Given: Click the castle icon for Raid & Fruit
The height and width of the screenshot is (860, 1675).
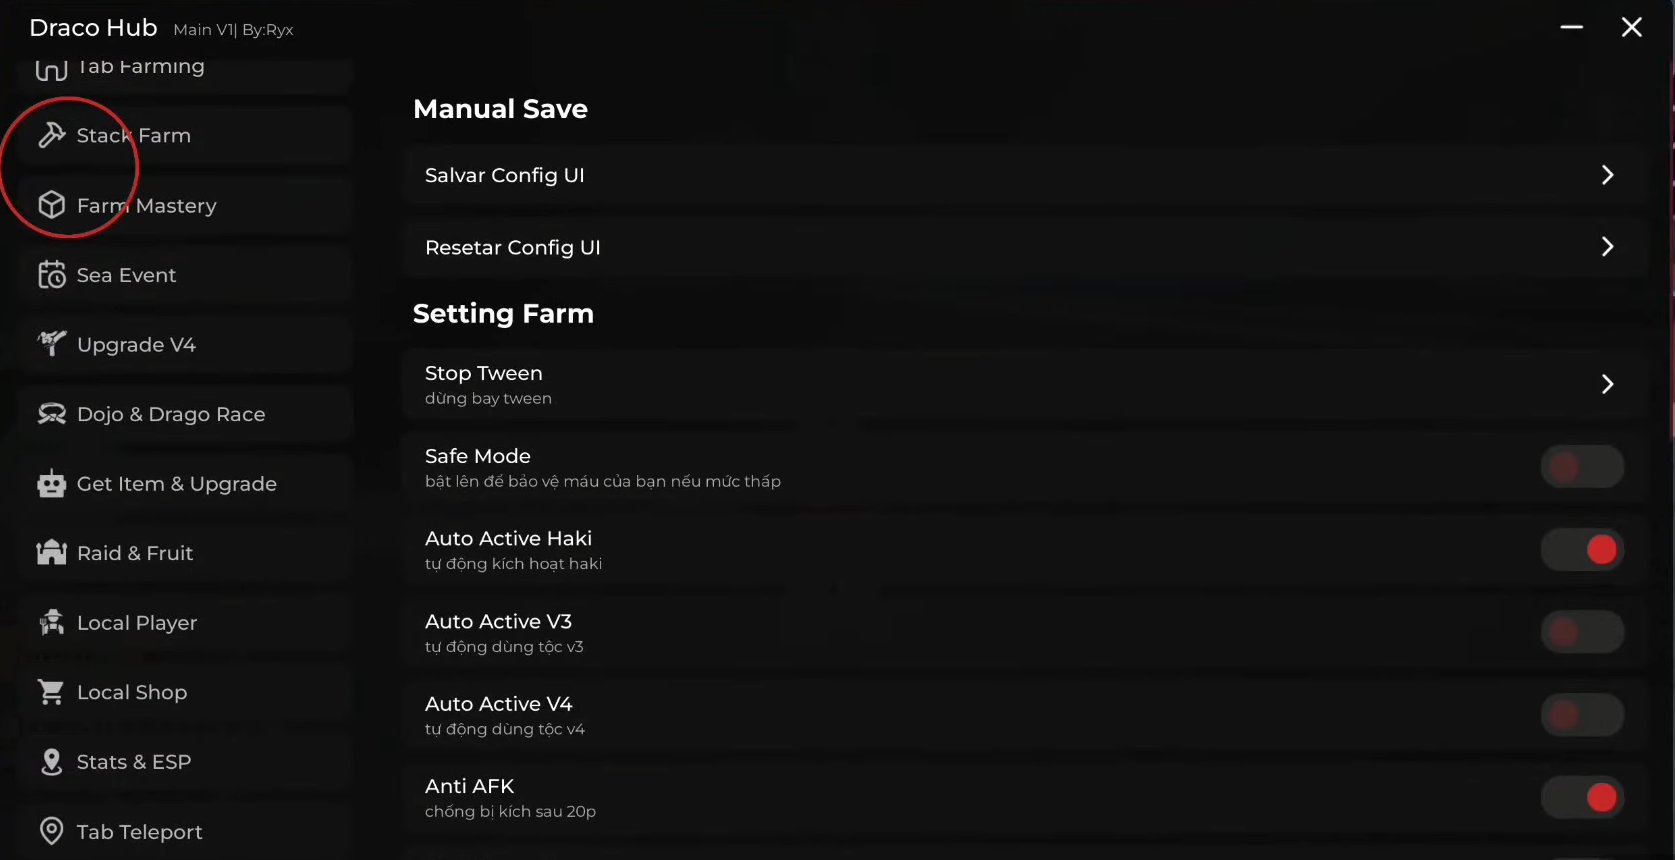Looking at the screenshot, I should point(51,553).
